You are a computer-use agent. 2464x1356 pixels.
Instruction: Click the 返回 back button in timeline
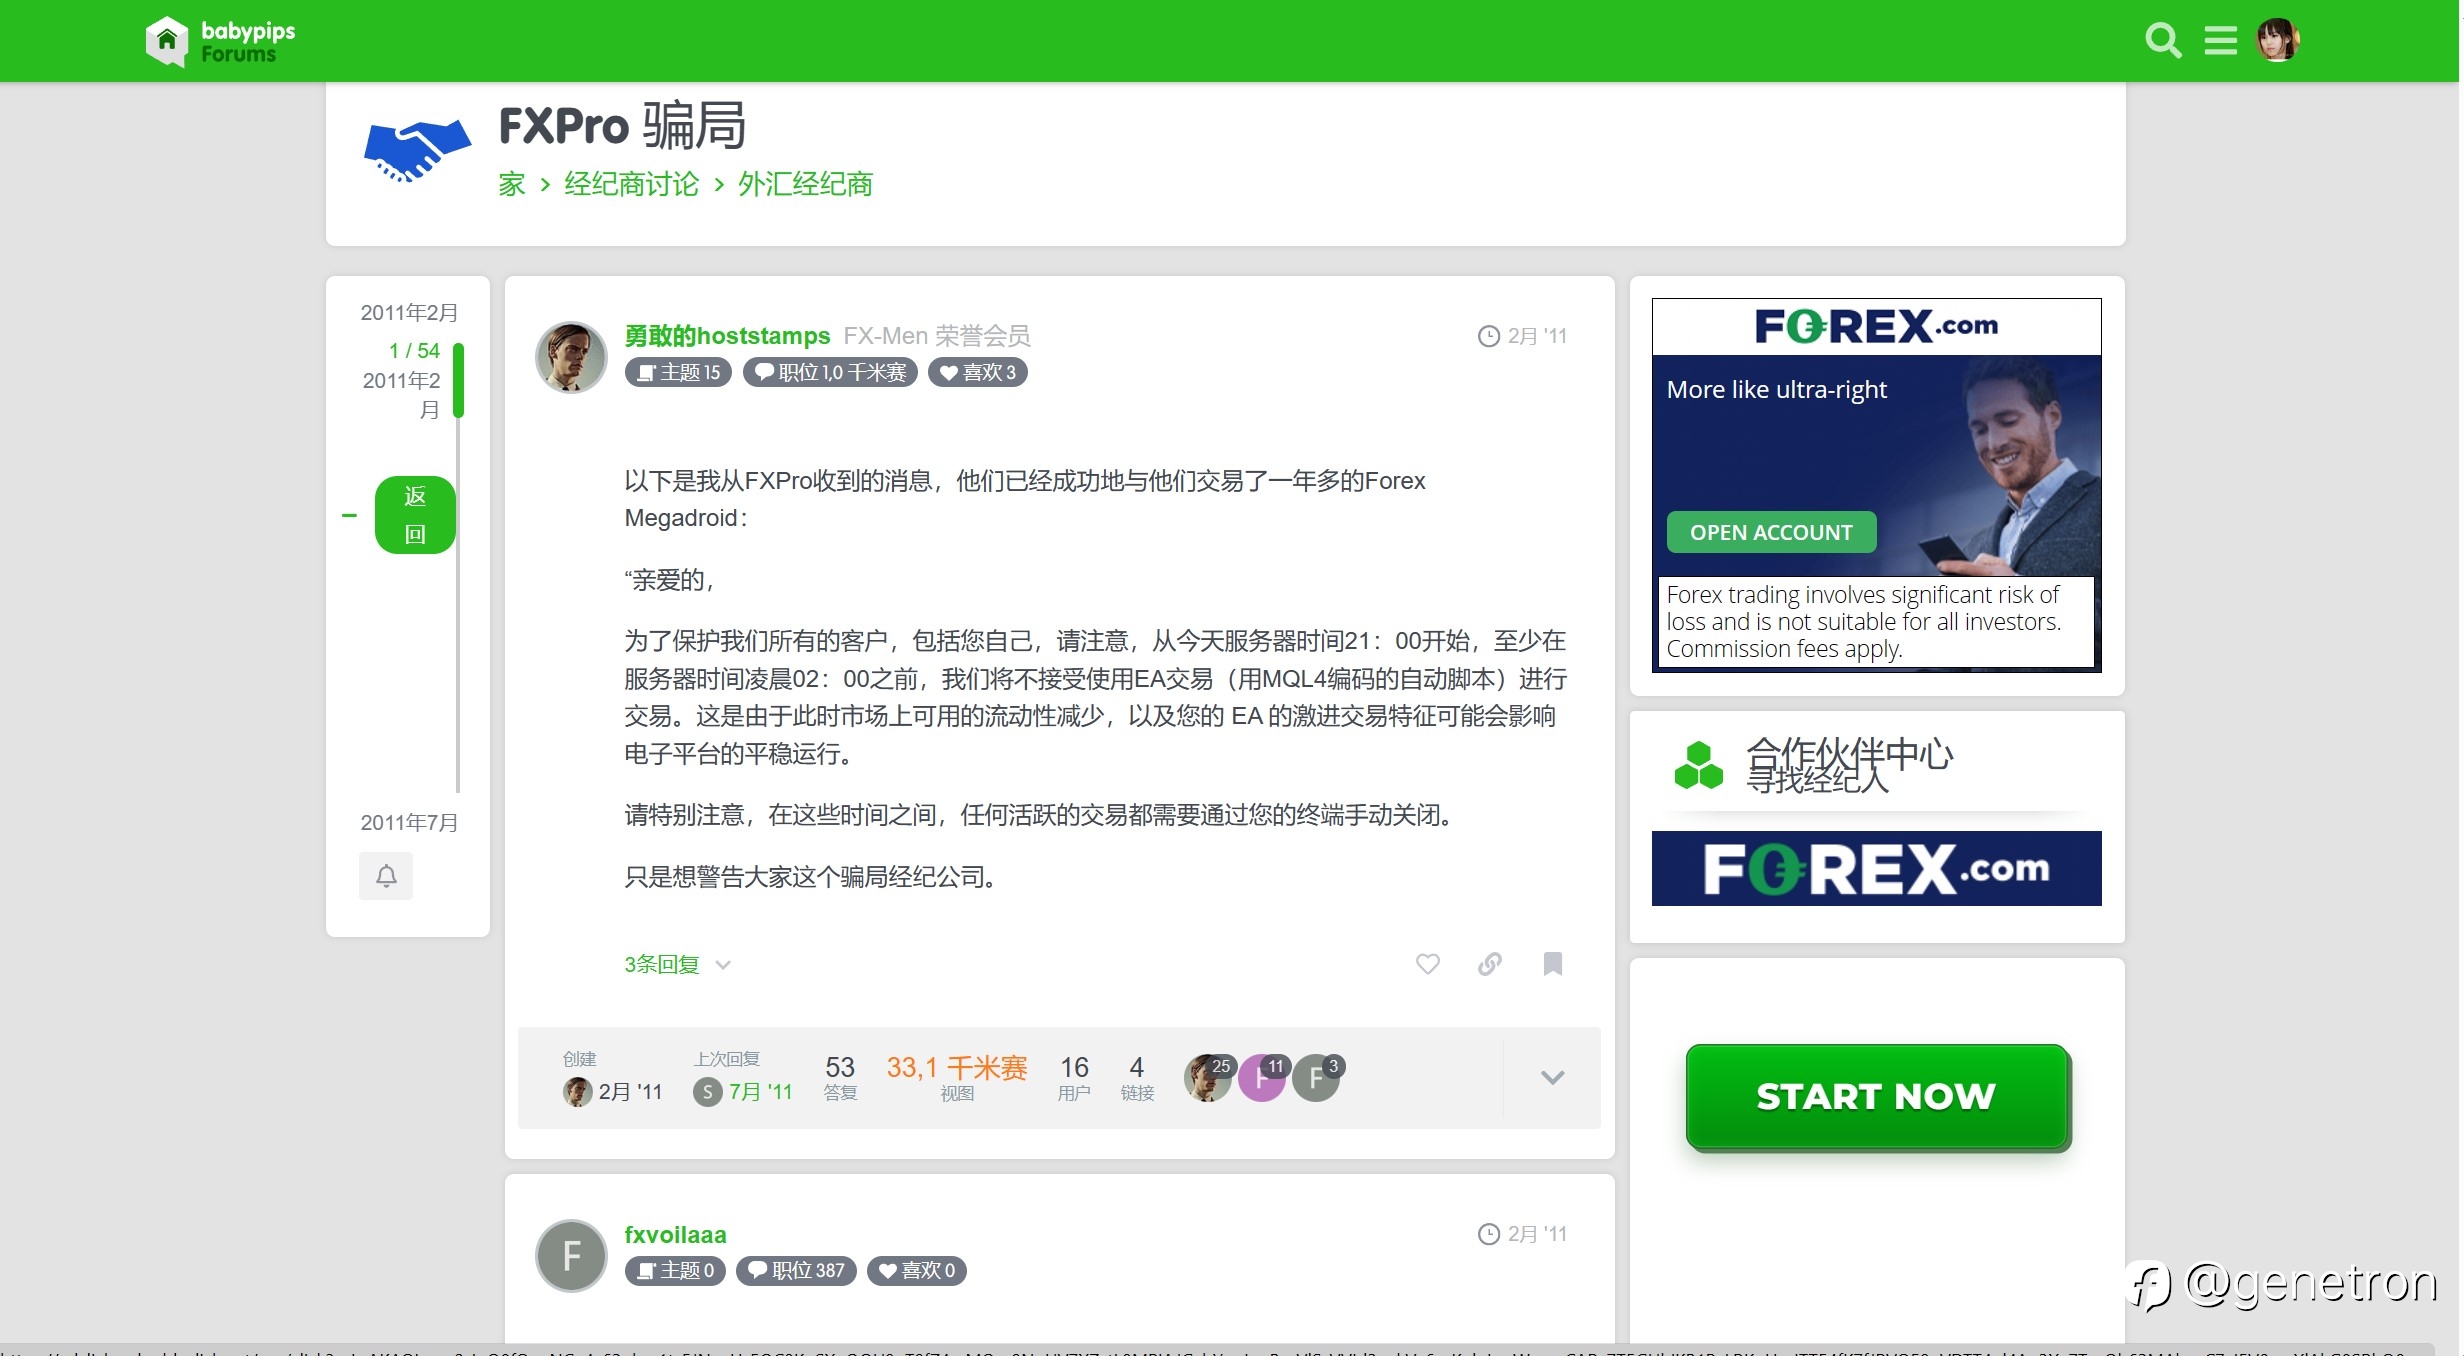pyautogui.click(x=415, y=515)
